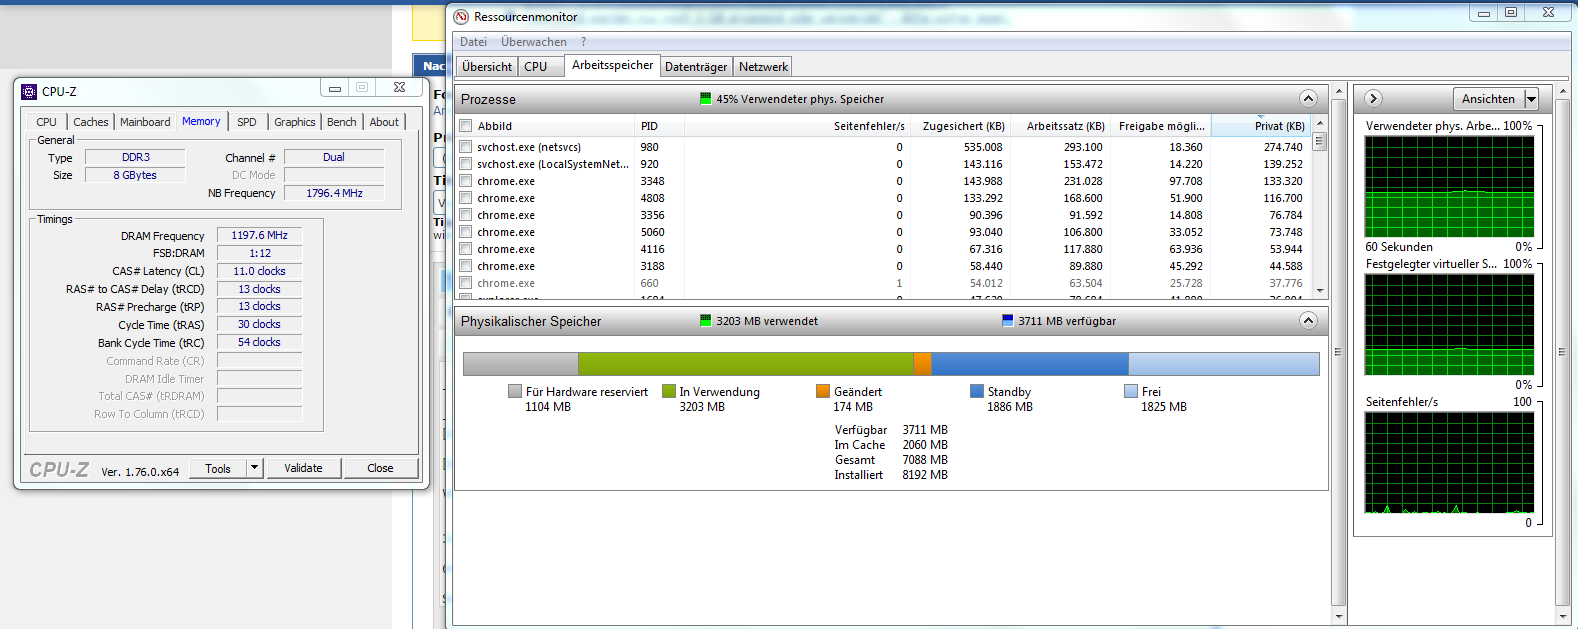Check the chrome.exe PID 4116 box
The width and height of the screenshot is (1578, 629).
point(465,249)
